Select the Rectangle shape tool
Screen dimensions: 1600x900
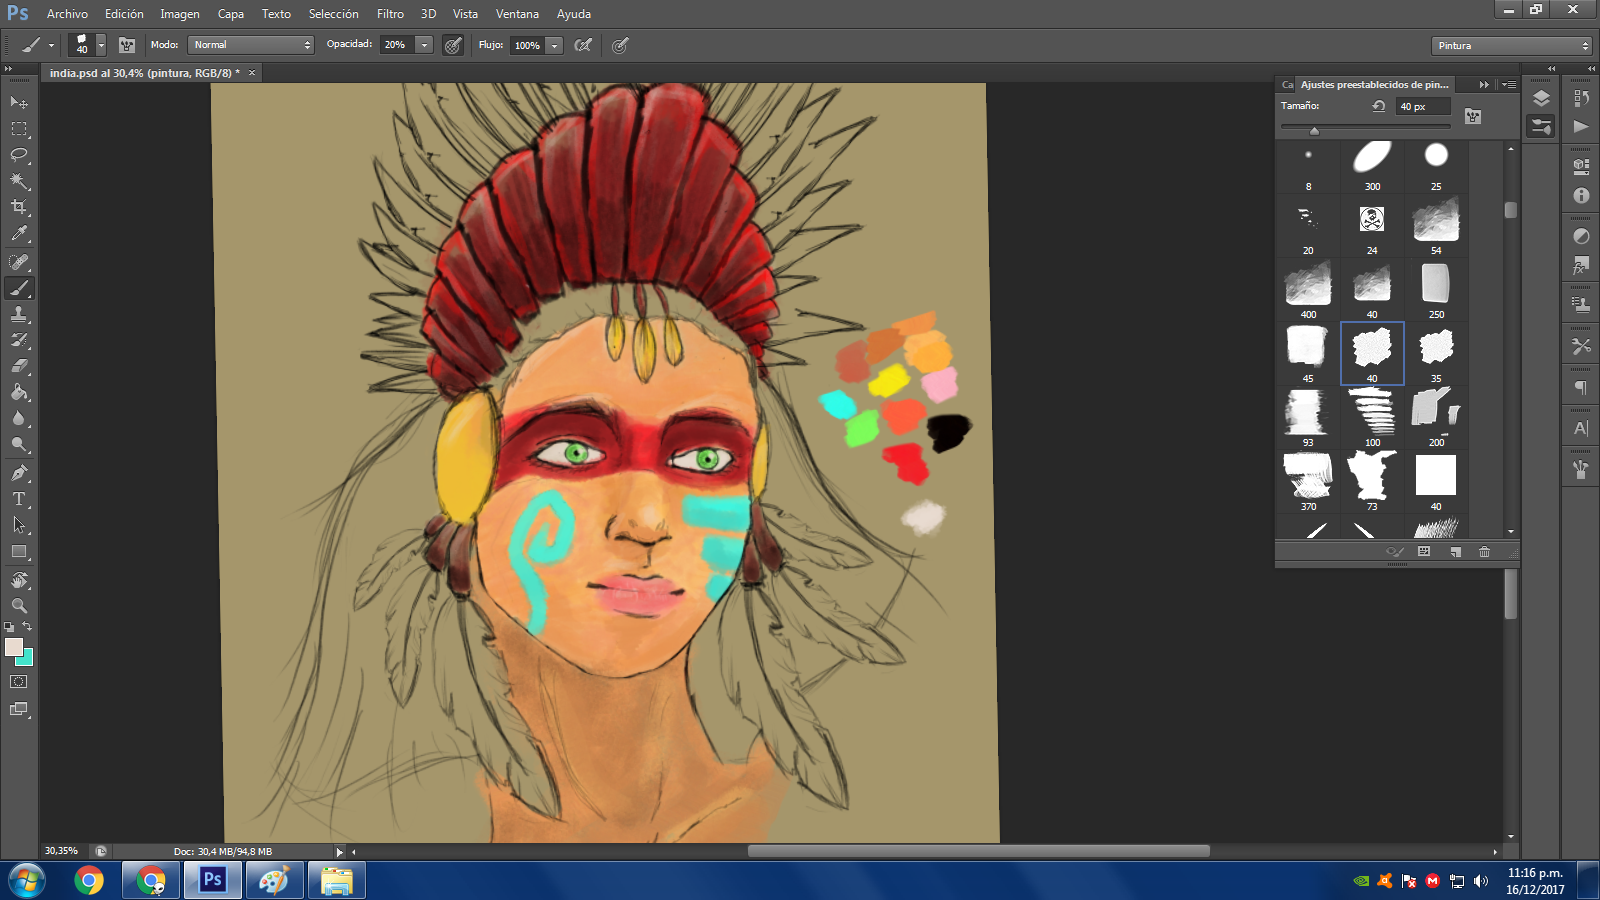pos(19,551)
